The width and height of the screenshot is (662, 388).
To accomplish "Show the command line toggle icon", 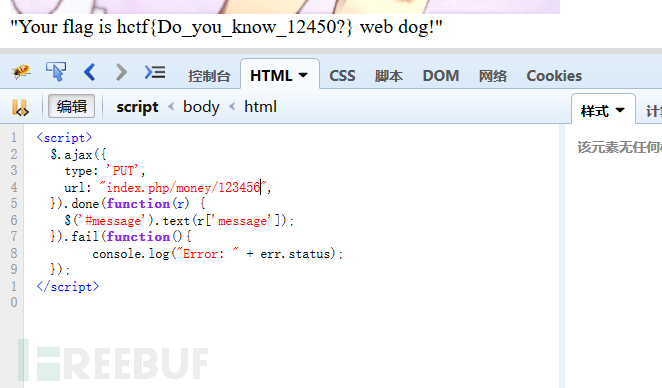I will [155, 72].
